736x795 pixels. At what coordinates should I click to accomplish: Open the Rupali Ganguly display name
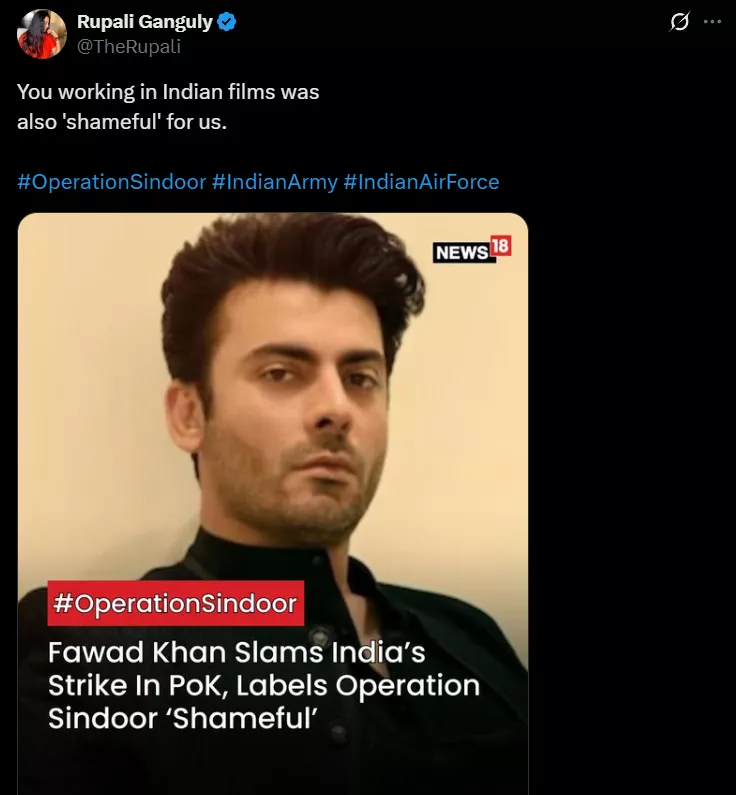click(x=144, y=22)
